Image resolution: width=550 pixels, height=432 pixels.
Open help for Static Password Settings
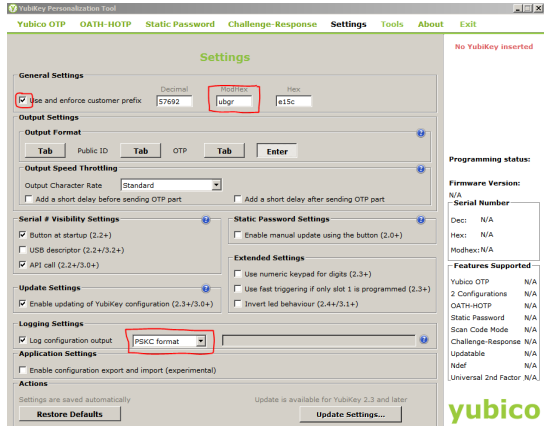[x=421, y=220]
